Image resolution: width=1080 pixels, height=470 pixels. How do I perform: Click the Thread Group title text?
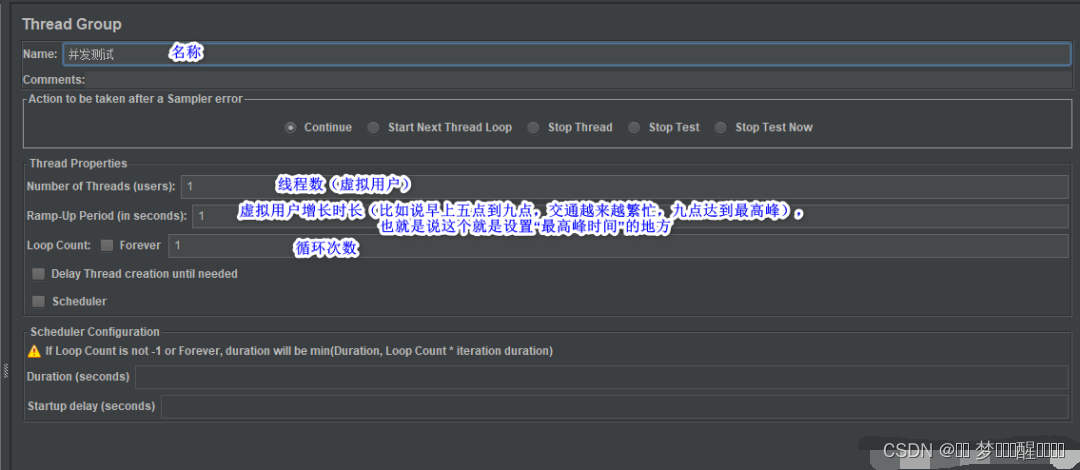click(72, 24)
